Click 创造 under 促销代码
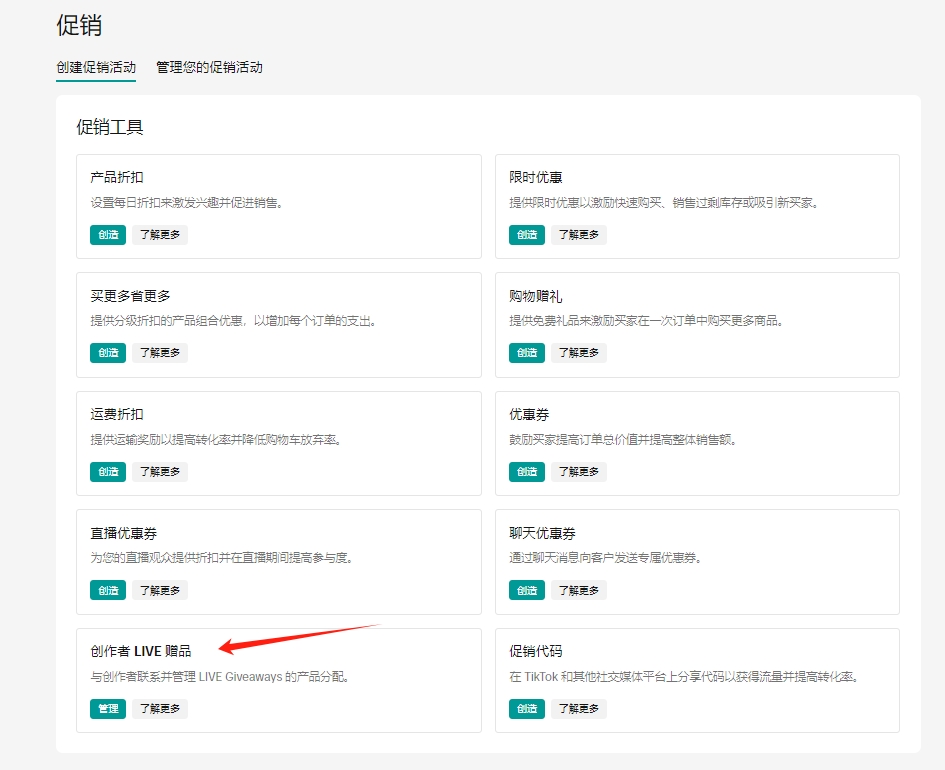The width and height of the screenshot is (945, 770). 526,708
